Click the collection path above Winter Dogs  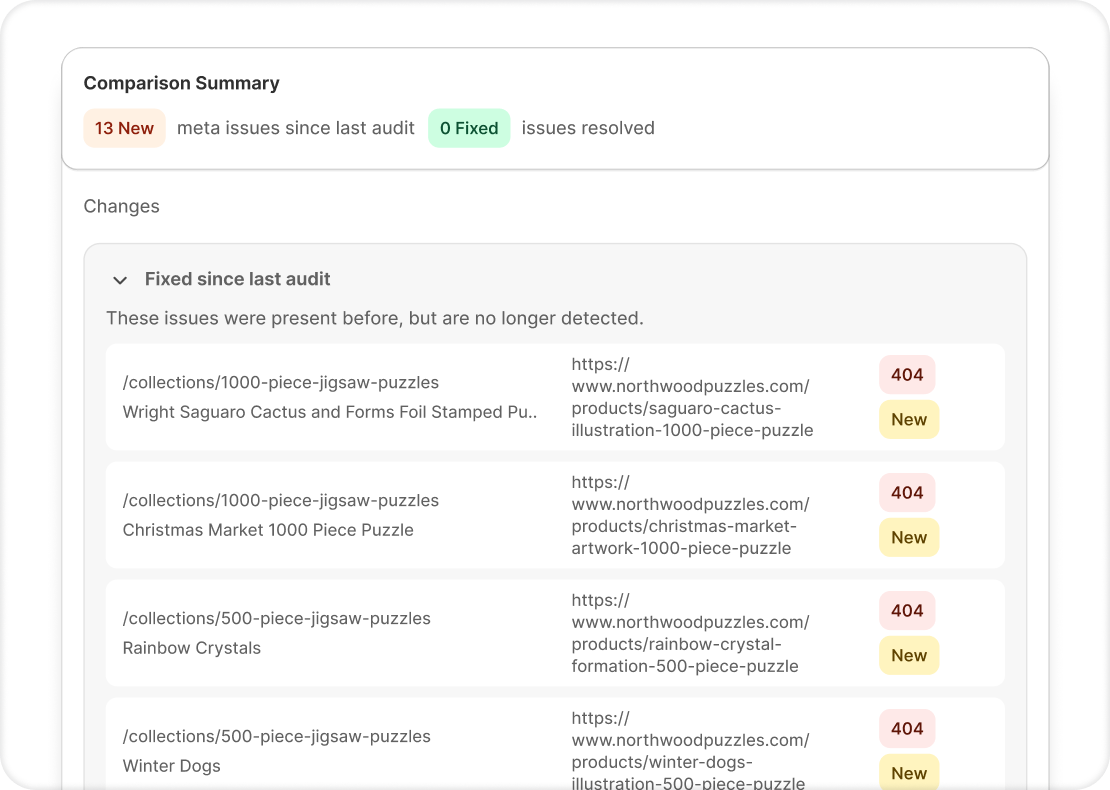pyautogui.click(x=276, y=737)
